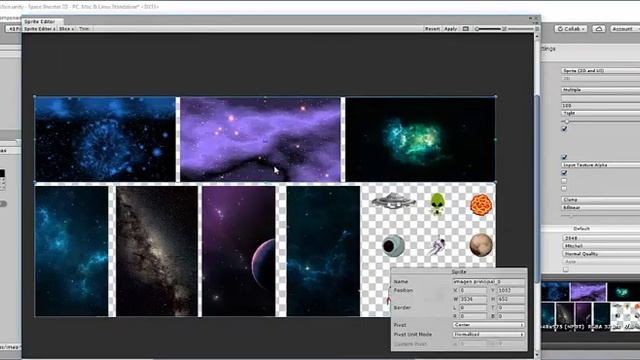Image resolution: width=640 pixels, height=360 pixels.
Task: Click the sprite Name input field
Action: [x=489, y=282]
